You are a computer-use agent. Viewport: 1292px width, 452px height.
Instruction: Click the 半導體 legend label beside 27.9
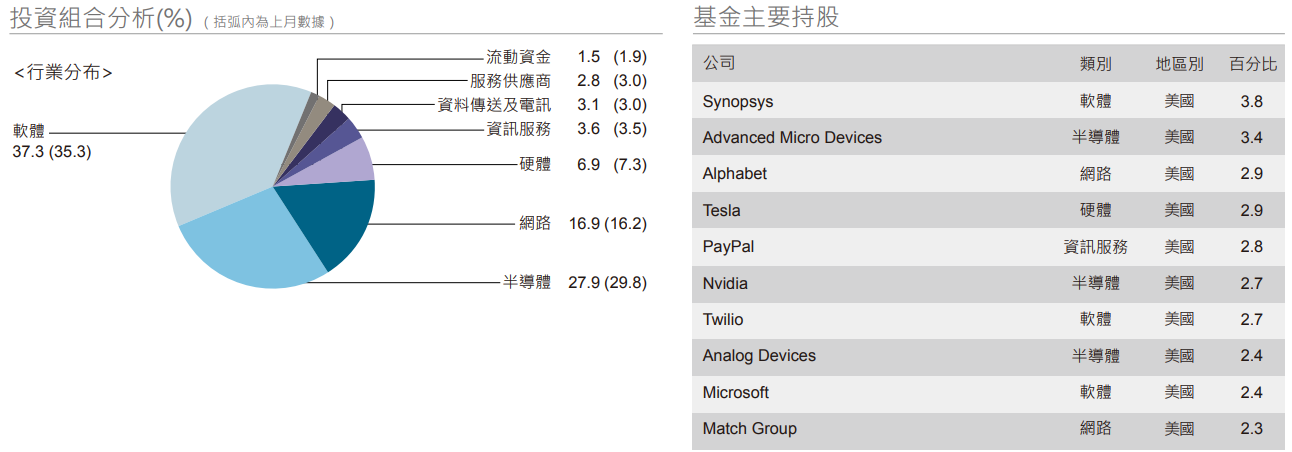click(527, 282)
